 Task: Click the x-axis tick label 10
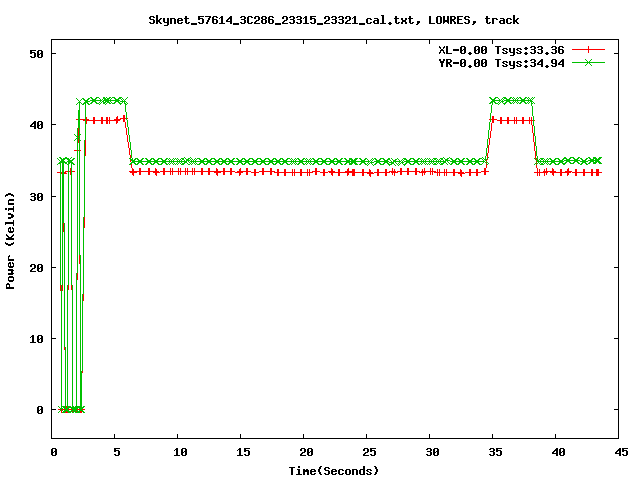[180, 452]
